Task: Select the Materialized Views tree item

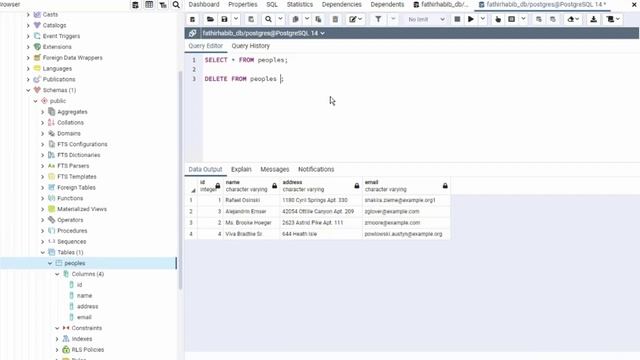Action: [x=82, y=209]
